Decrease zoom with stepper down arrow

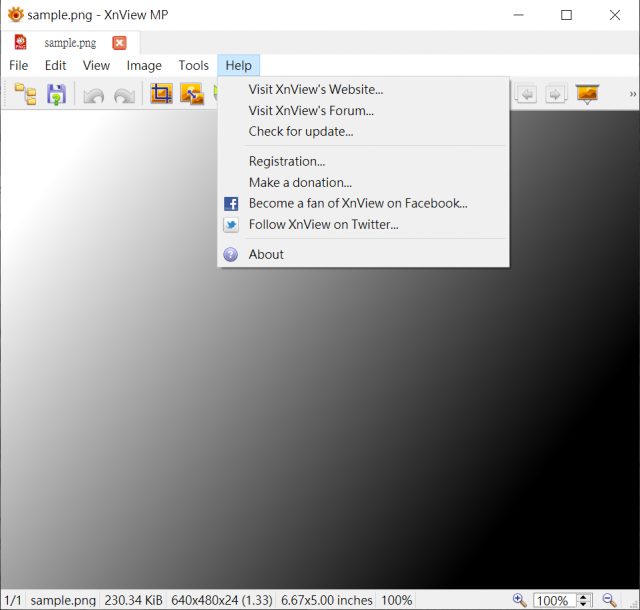[x=584, y=603]
